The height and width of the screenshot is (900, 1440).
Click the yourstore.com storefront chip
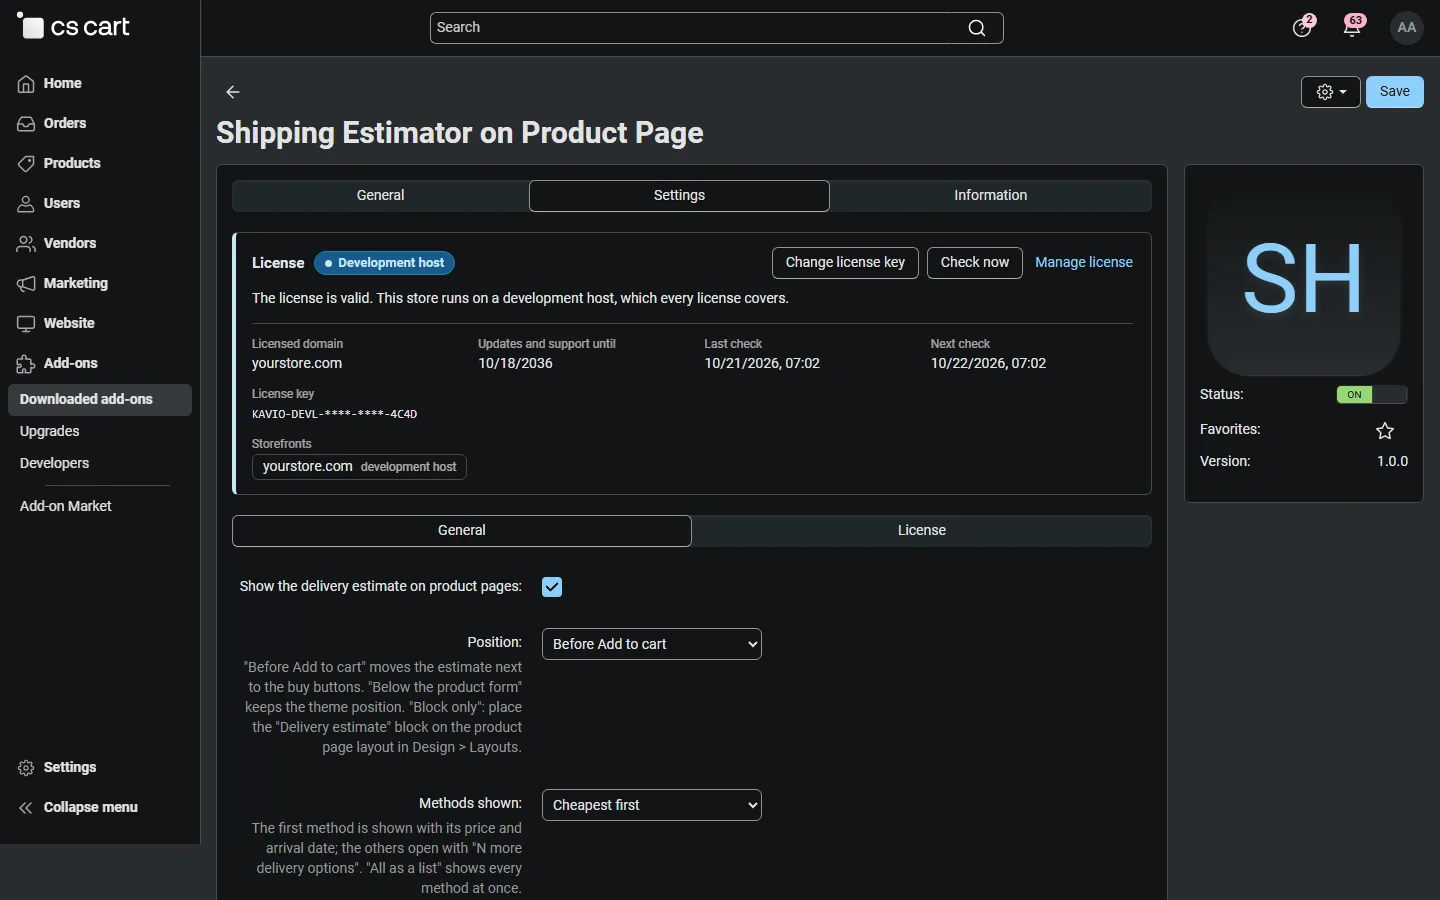(359, 467)
